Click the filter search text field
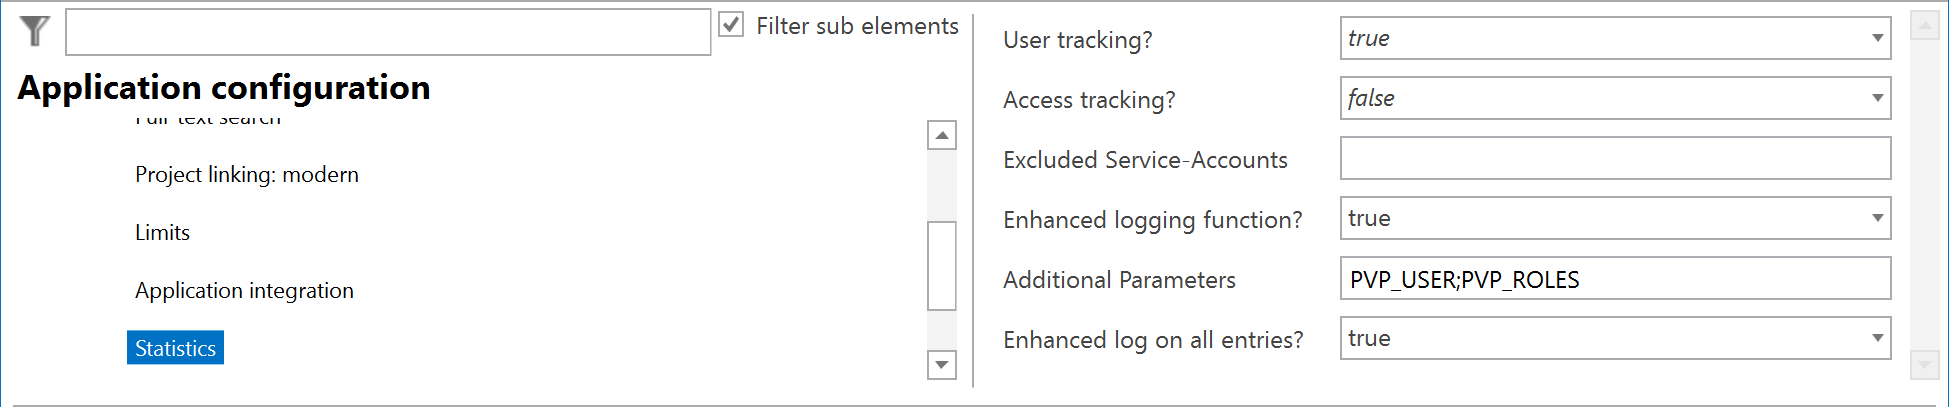Screen dimensions: 1949x409 pyautogui.click(x=388, y=33)
